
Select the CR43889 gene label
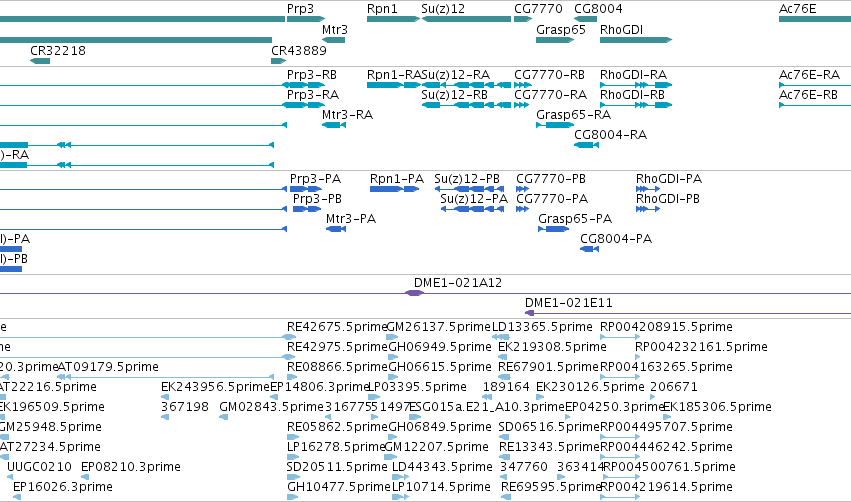[299, 50]
